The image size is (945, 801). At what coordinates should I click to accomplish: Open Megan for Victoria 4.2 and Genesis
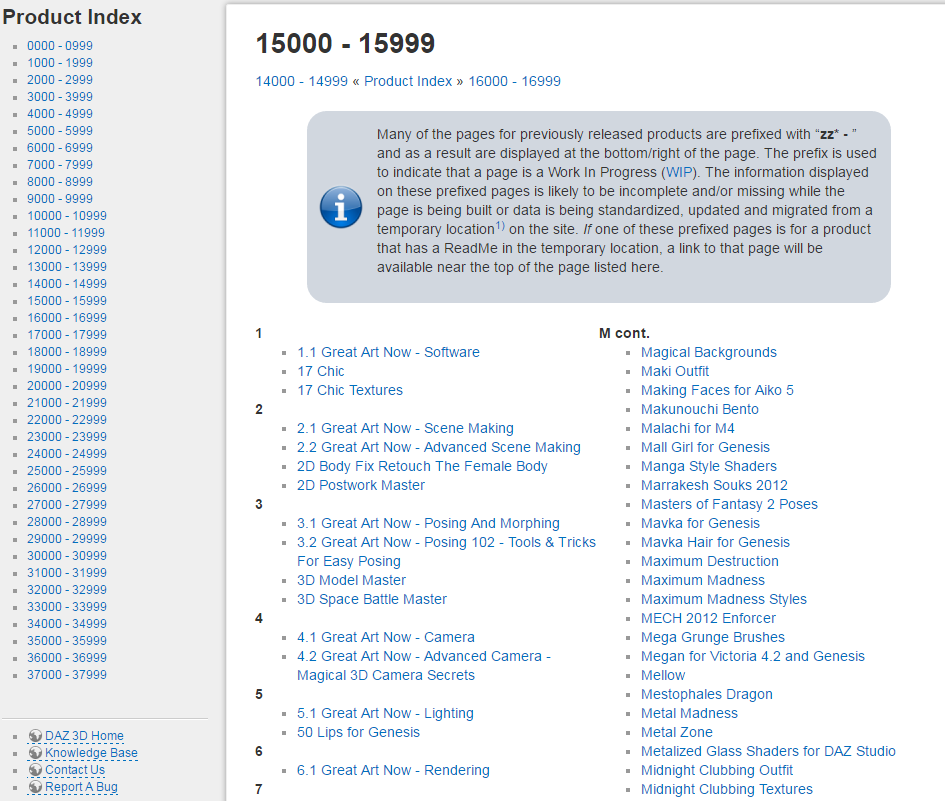pyautogui.click(x=753, y=656)
